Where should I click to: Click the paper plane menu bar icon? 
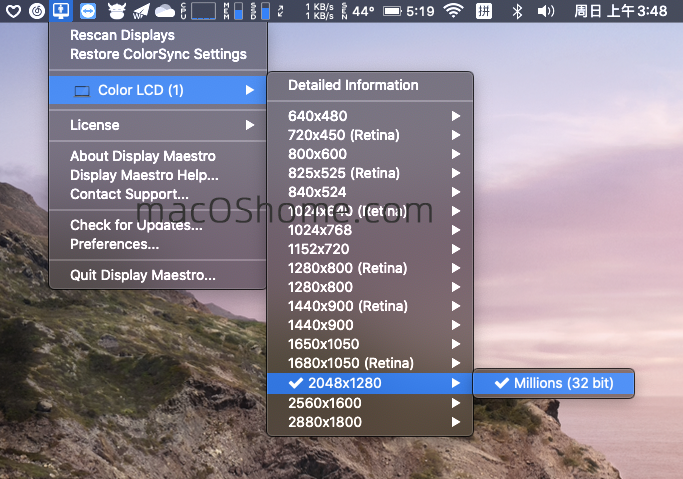pyautogui.click(x=142, y=11)
